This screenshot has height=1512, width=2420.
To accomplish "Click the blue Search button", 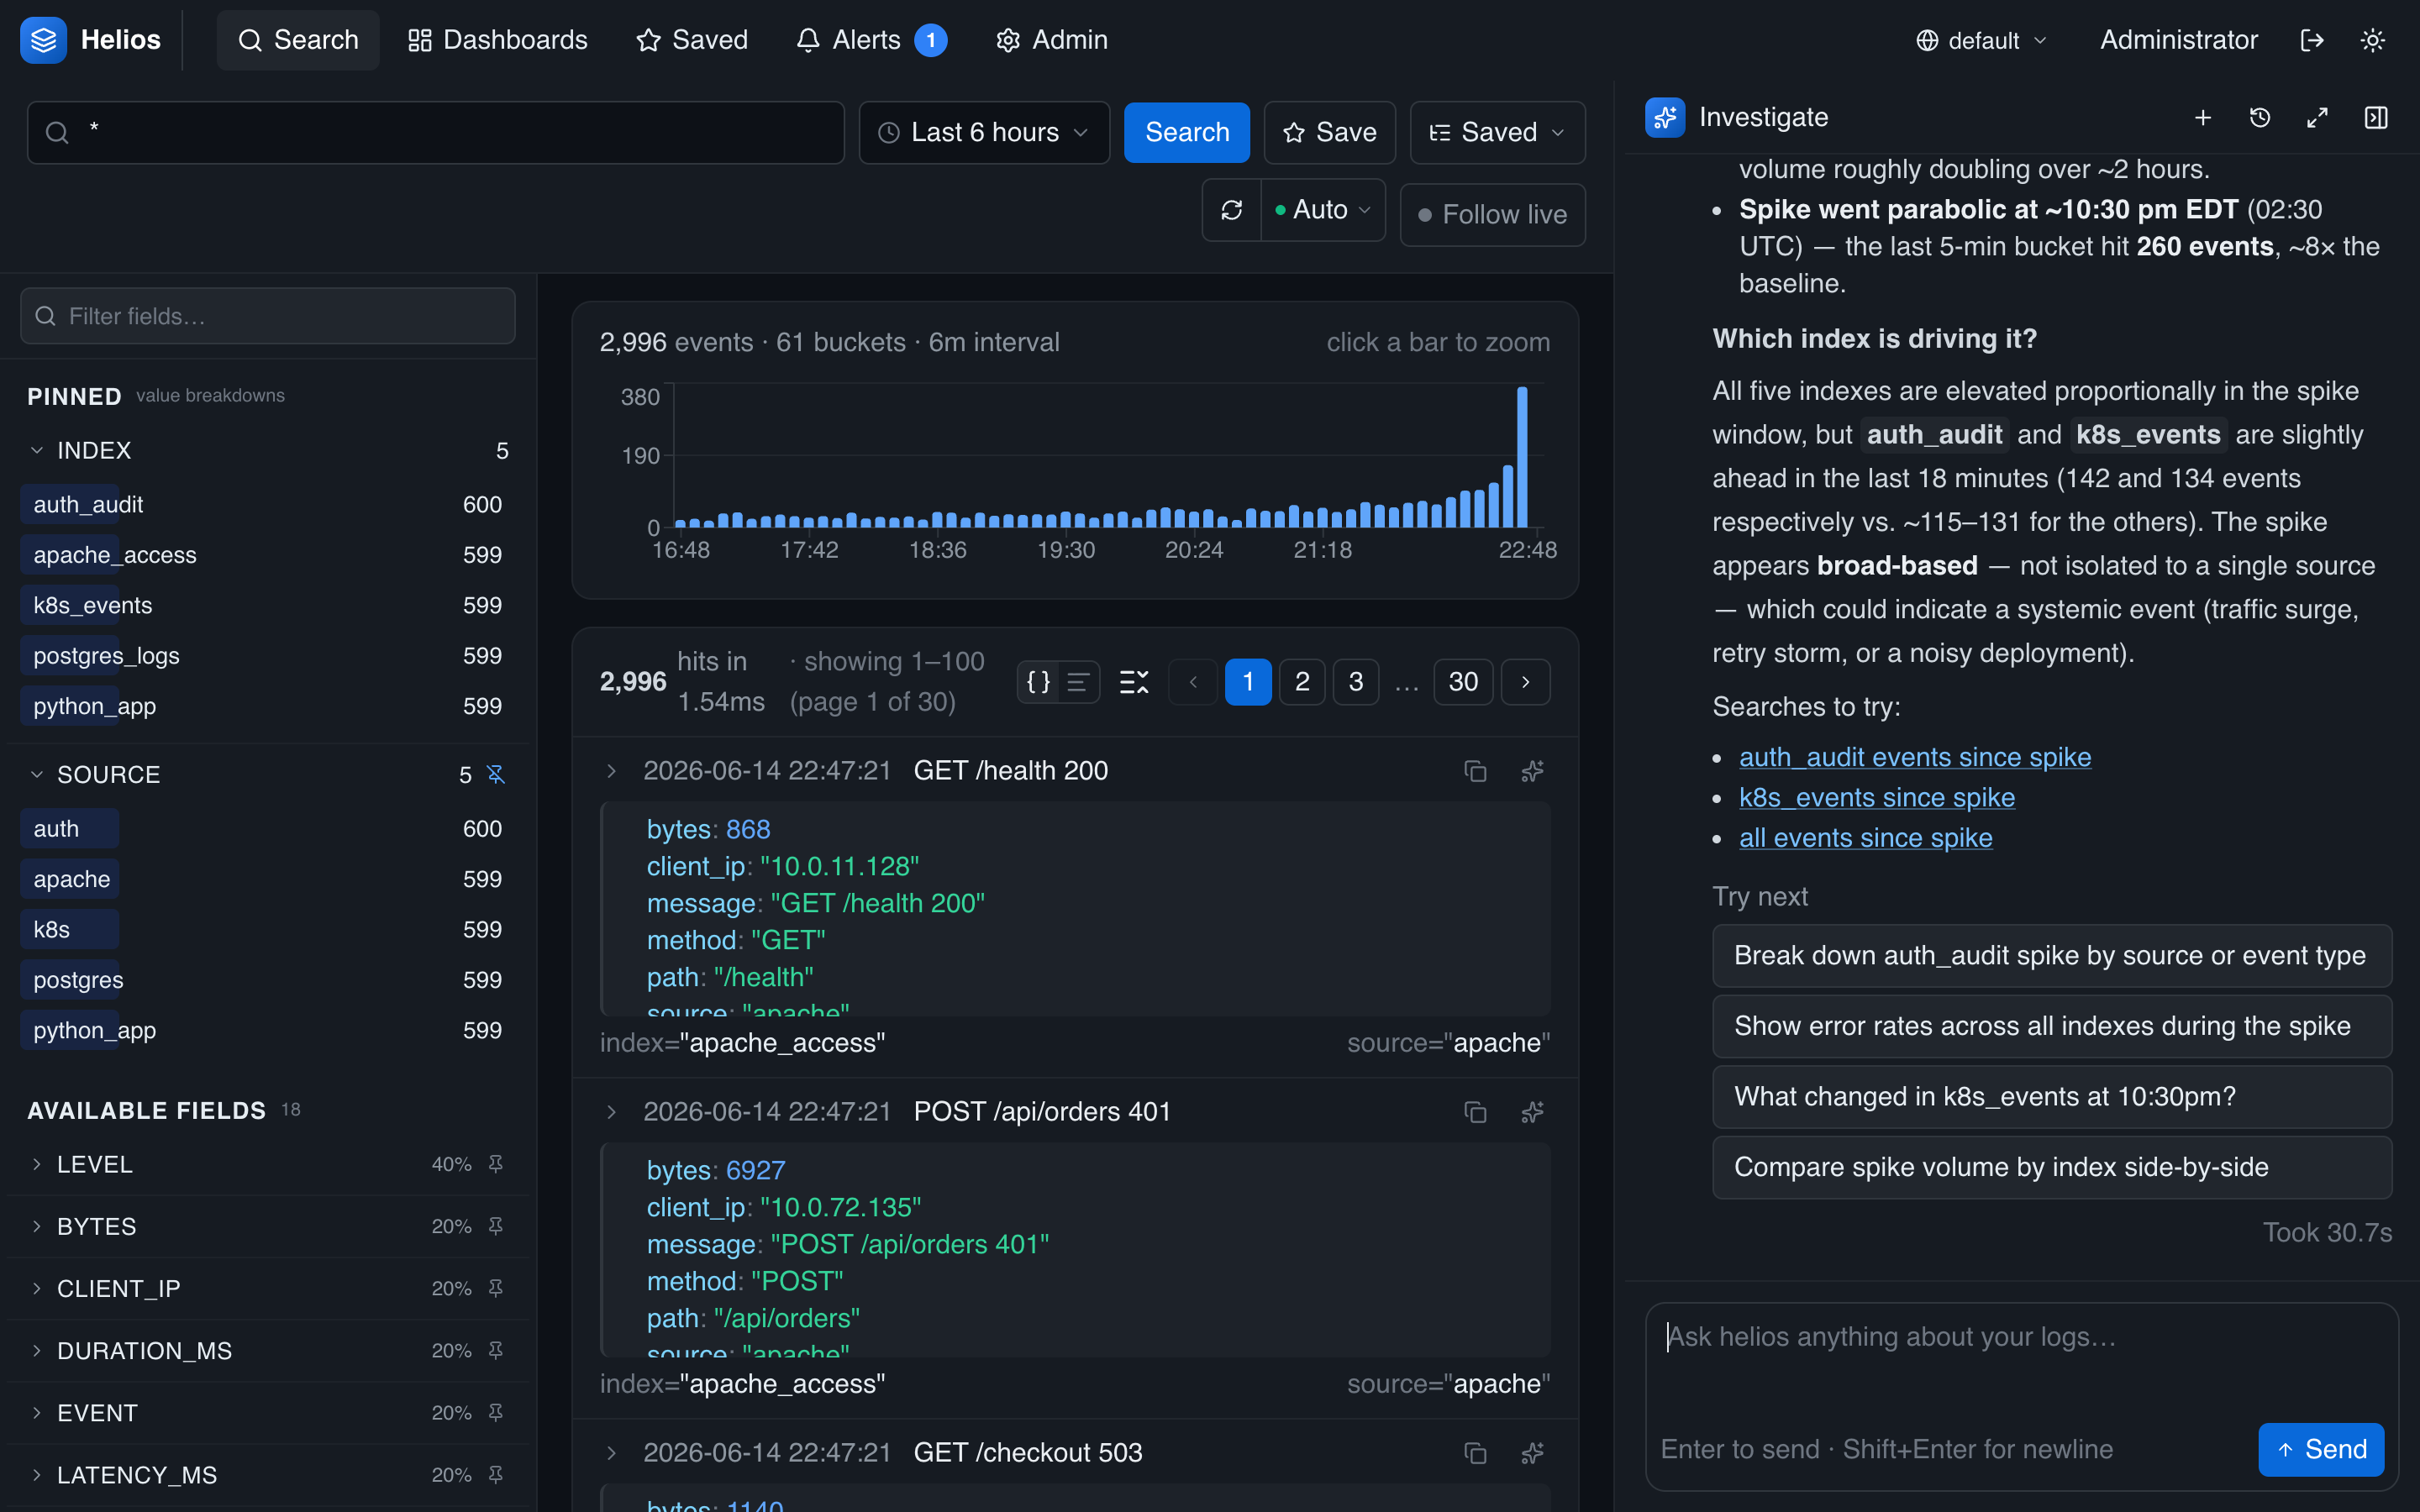I will [x=1187, y=132].
